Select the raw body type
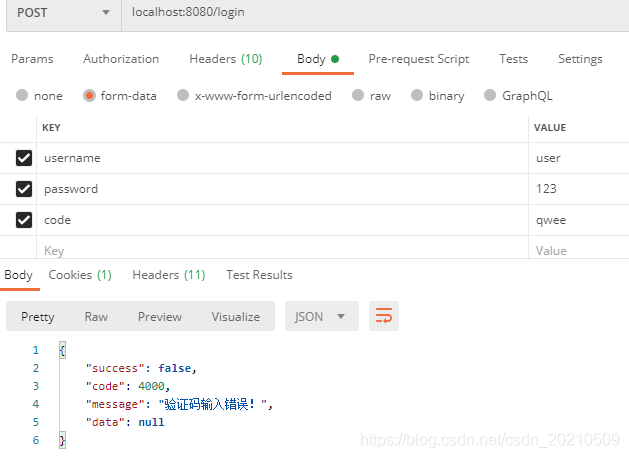This screenshot has width=629, height=458. (x=358, y=95)
